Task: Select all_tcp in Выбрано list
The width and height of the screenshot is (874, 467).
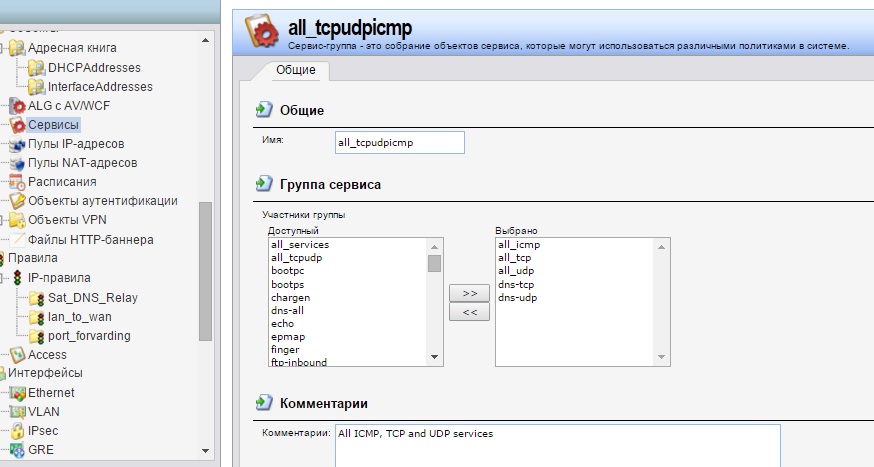Action: (x=514, y=257)
